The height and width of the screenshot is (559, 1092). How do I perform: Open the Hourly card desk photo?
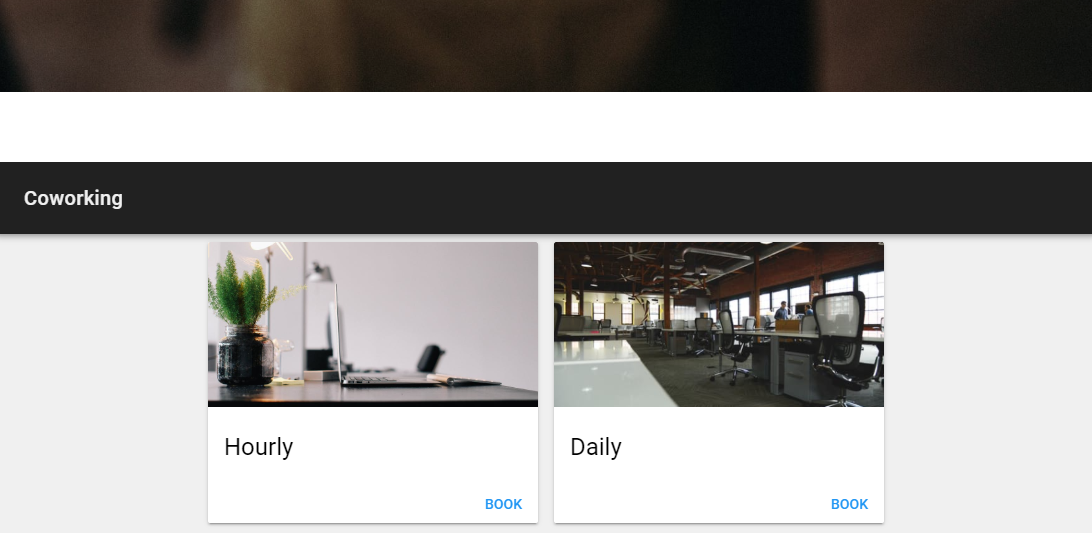pyautogui.click(x=373, y=324)
